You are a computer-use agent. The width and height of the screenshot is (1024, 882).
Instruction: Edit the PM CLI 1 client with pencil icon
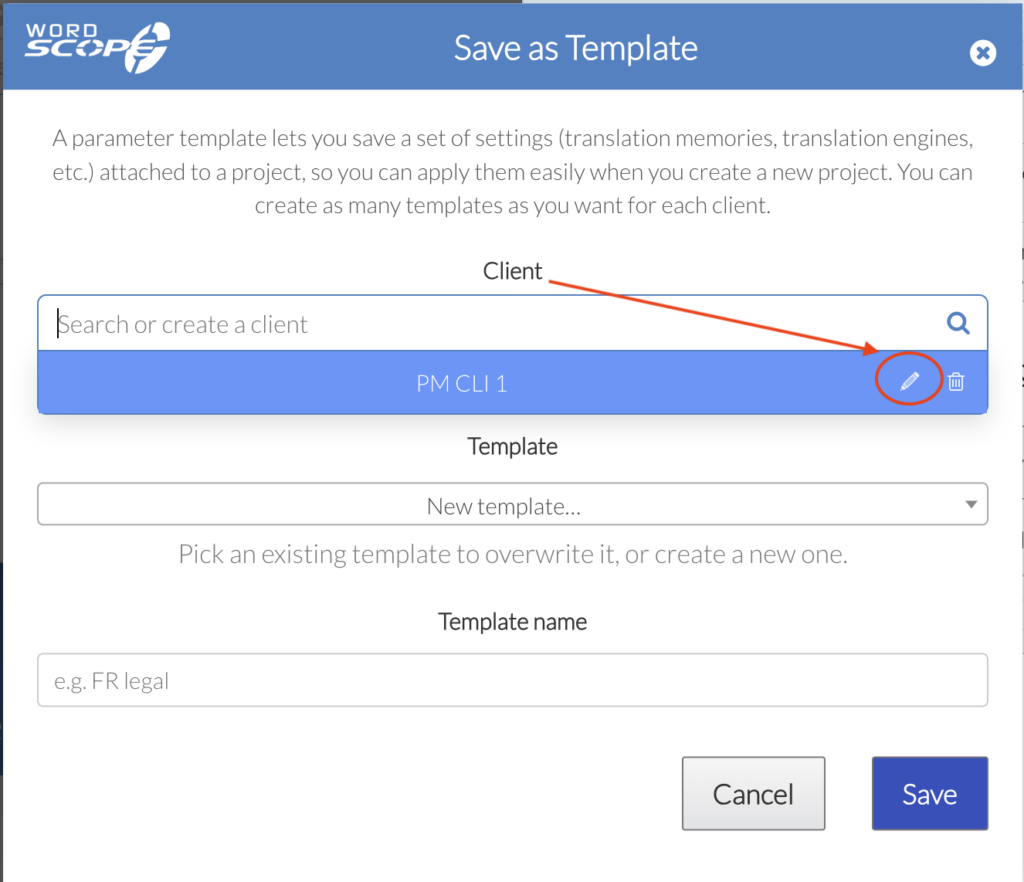click(x=909, y=381)
